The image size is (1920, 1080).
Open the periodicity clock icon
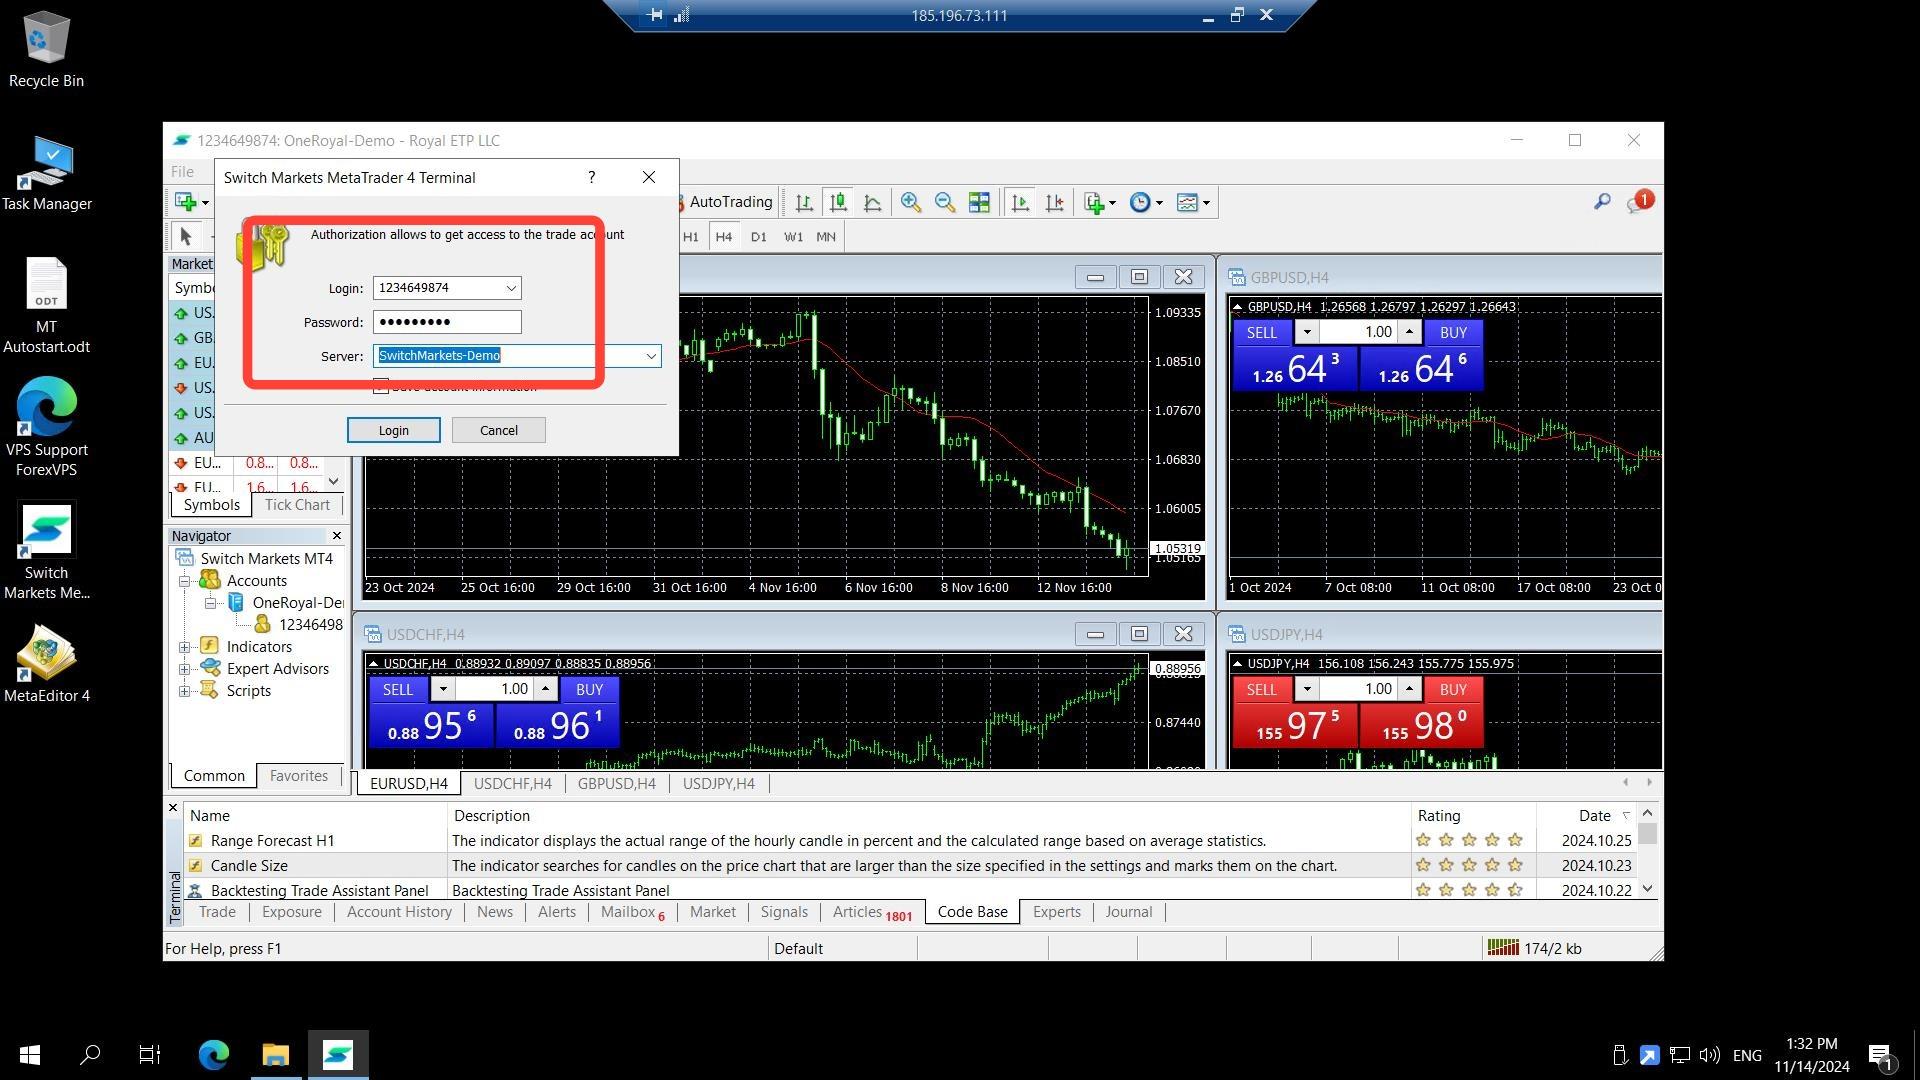[1145, 203]
